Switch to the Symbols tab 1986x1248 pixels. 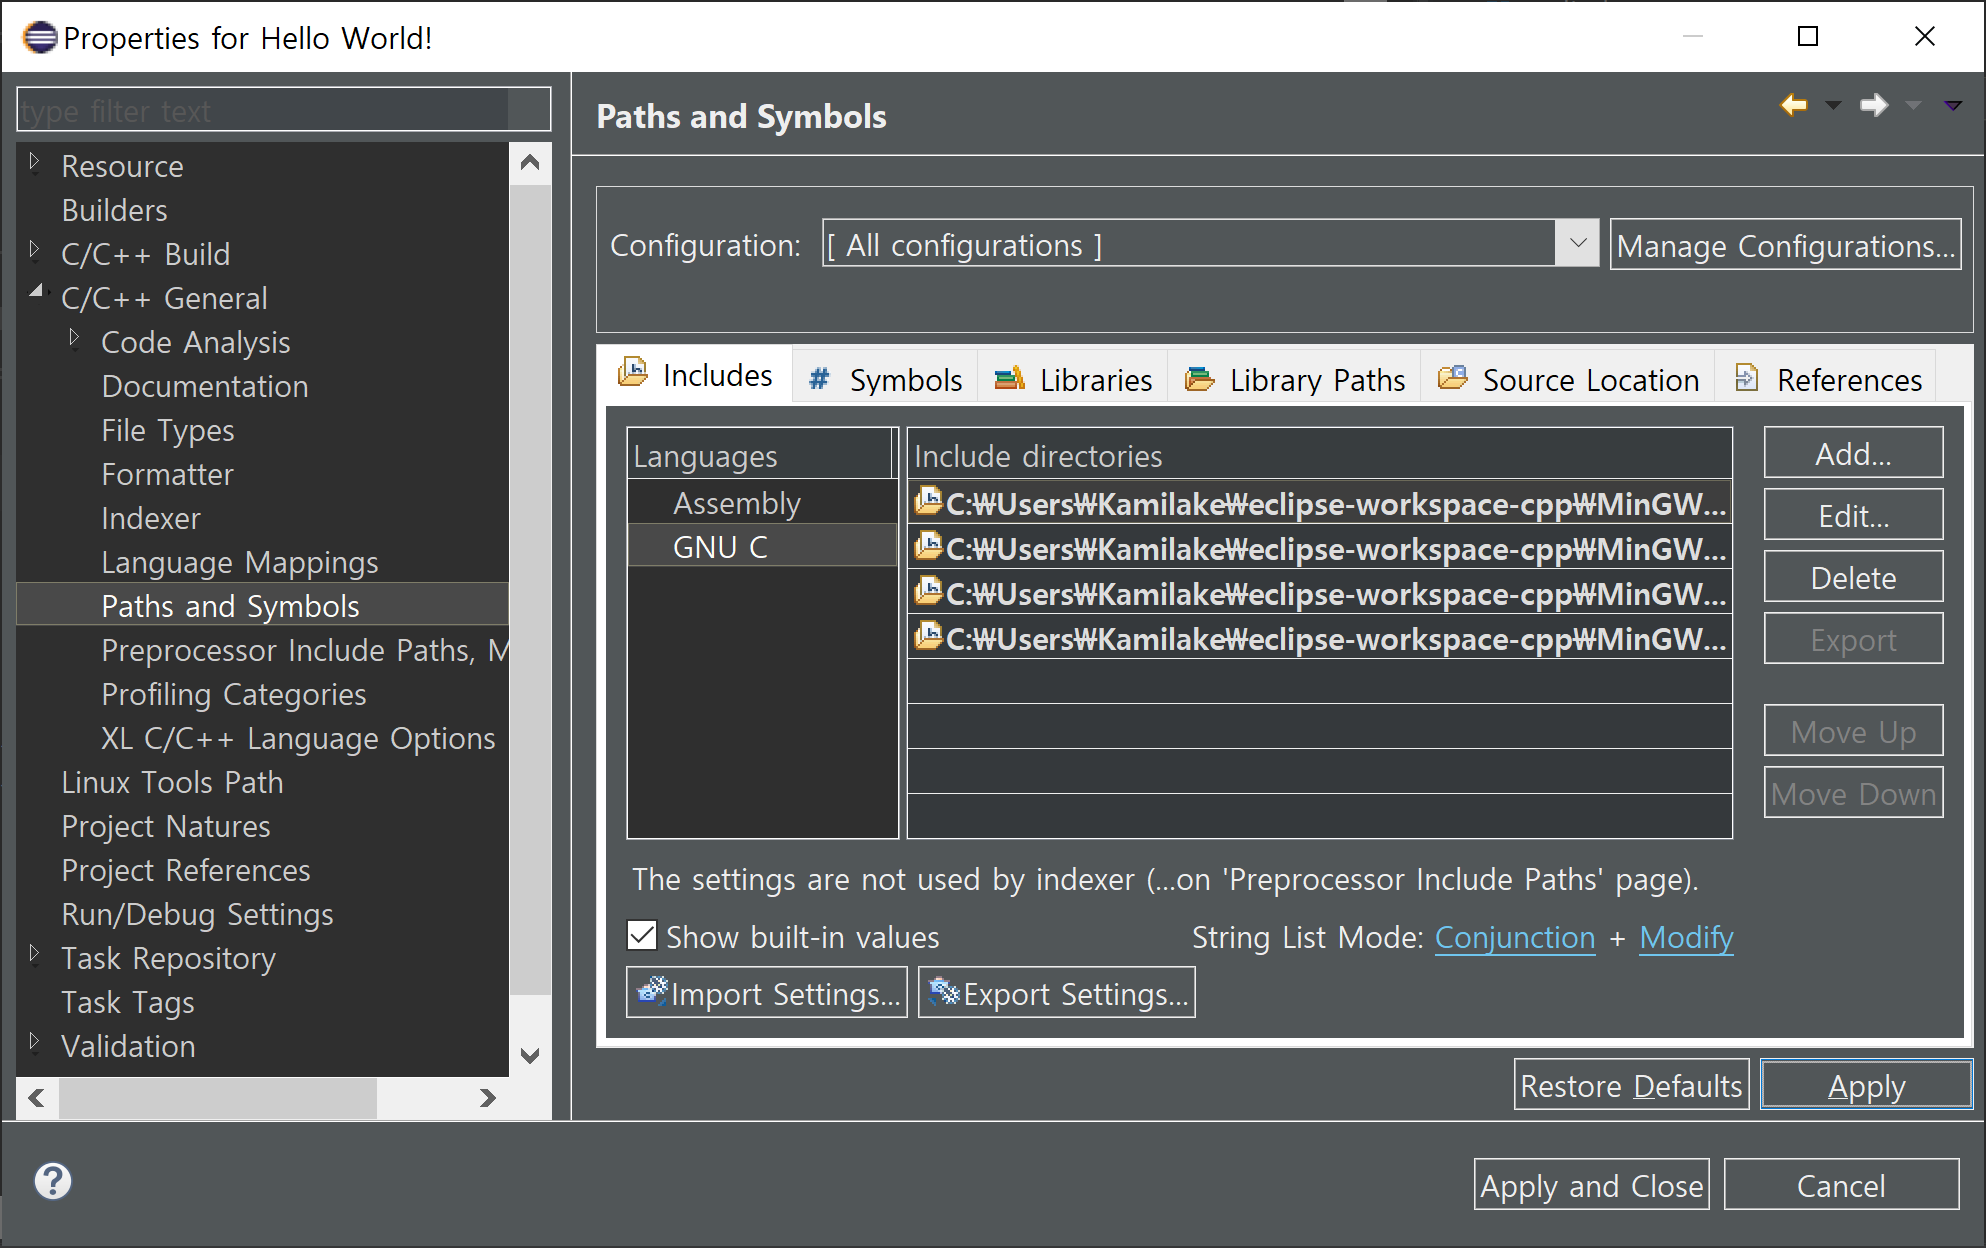click(886, 380)
